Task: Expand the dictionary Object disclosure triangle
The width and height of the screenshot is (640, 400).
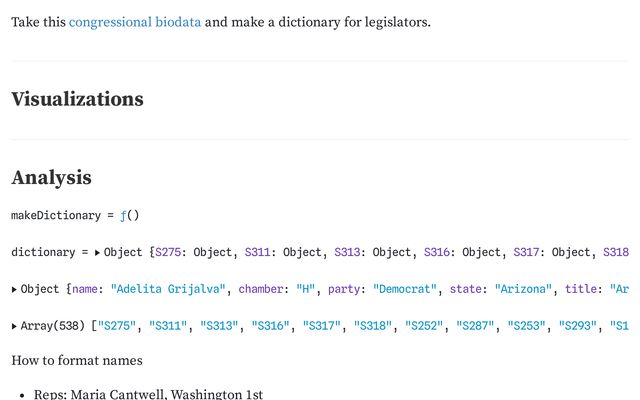Action: click(x=97, y=253)
